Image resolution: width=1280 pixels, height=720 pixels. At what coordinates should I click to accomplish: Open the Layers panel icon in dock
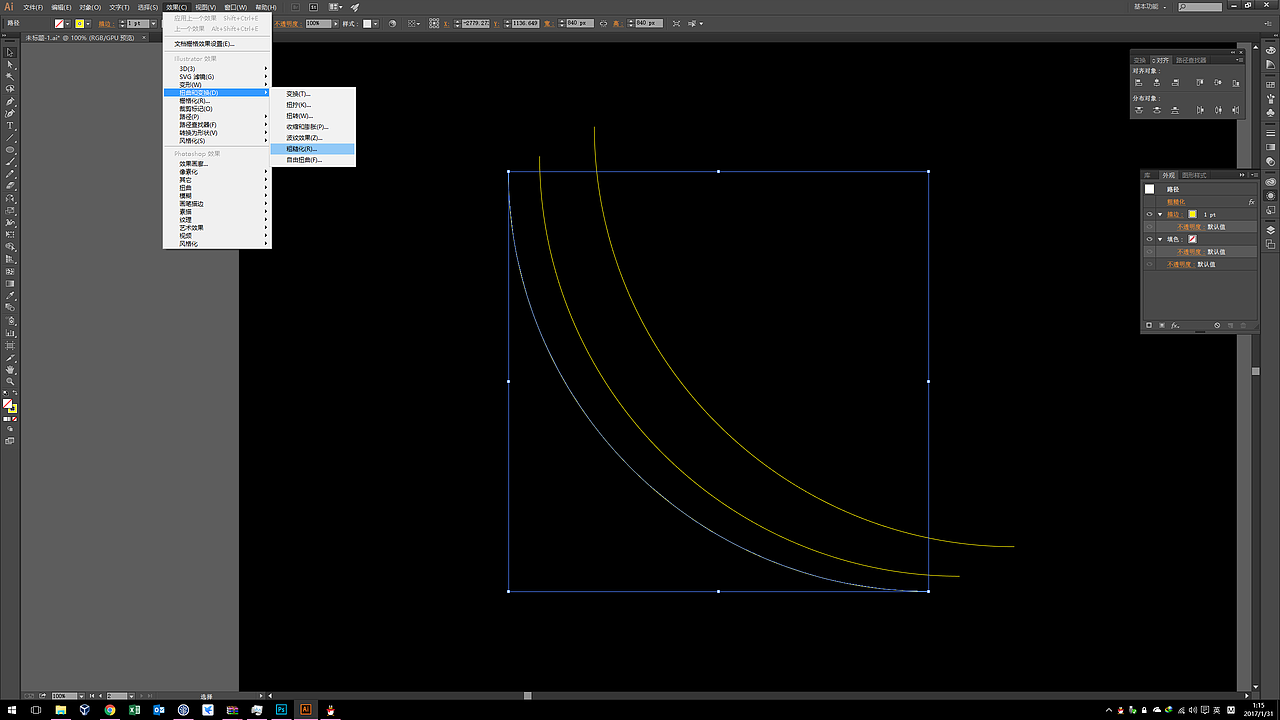[1270, 230]
